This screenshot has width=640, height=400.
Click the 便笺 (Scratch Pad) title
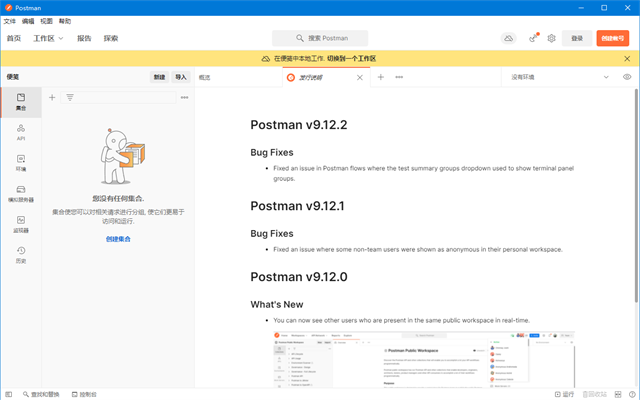[x=13, y=77]
